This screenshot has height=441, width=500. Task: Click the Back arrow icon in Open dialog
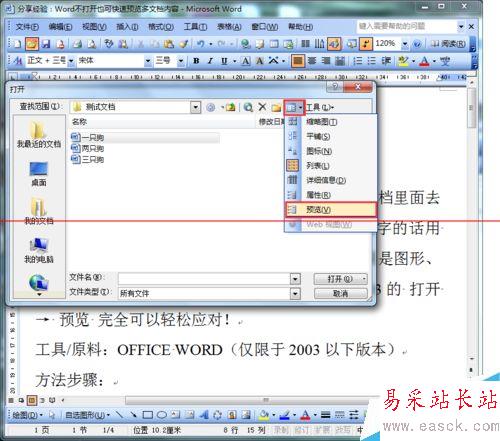click(210, 107)
